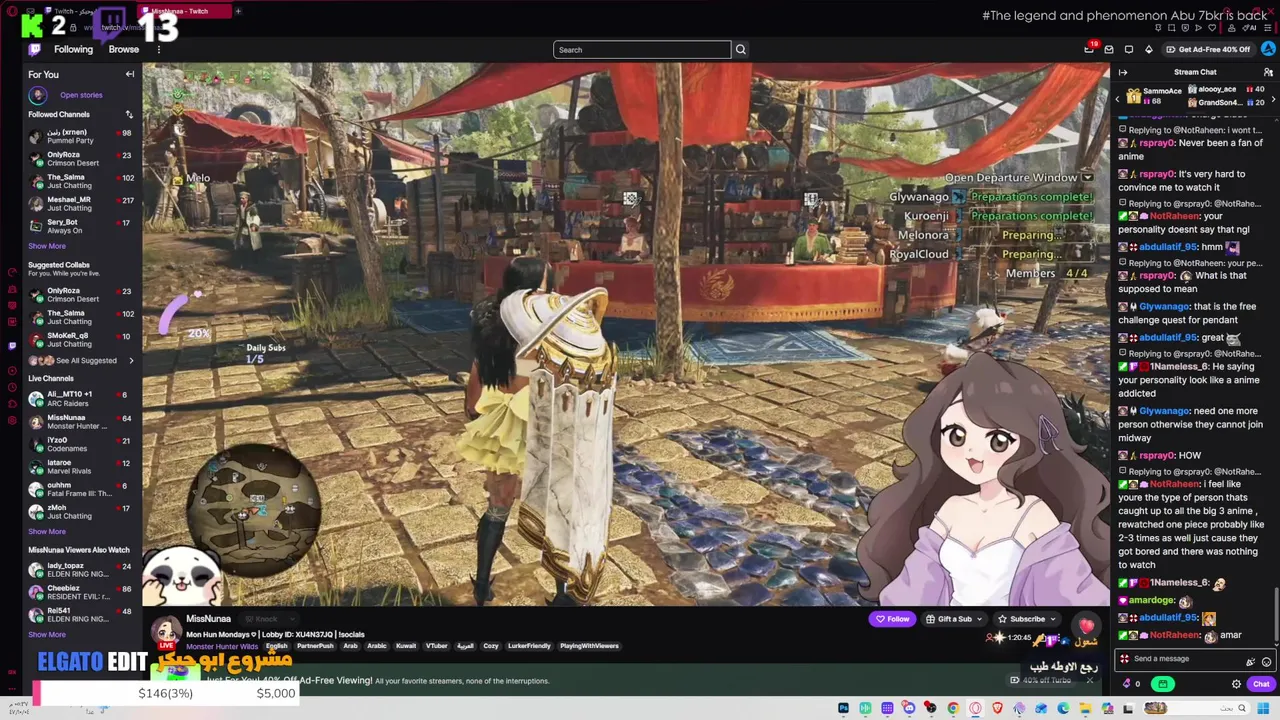Open the browser AI assistant button
1280x720 pixels.
[1250, 27]
